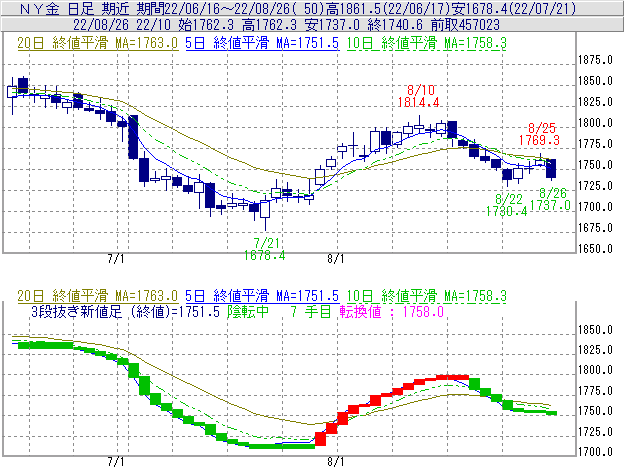Click the date 22/08/26 in the second header row
This screenshot has height=475, width=624.
(x=100, y=25)
